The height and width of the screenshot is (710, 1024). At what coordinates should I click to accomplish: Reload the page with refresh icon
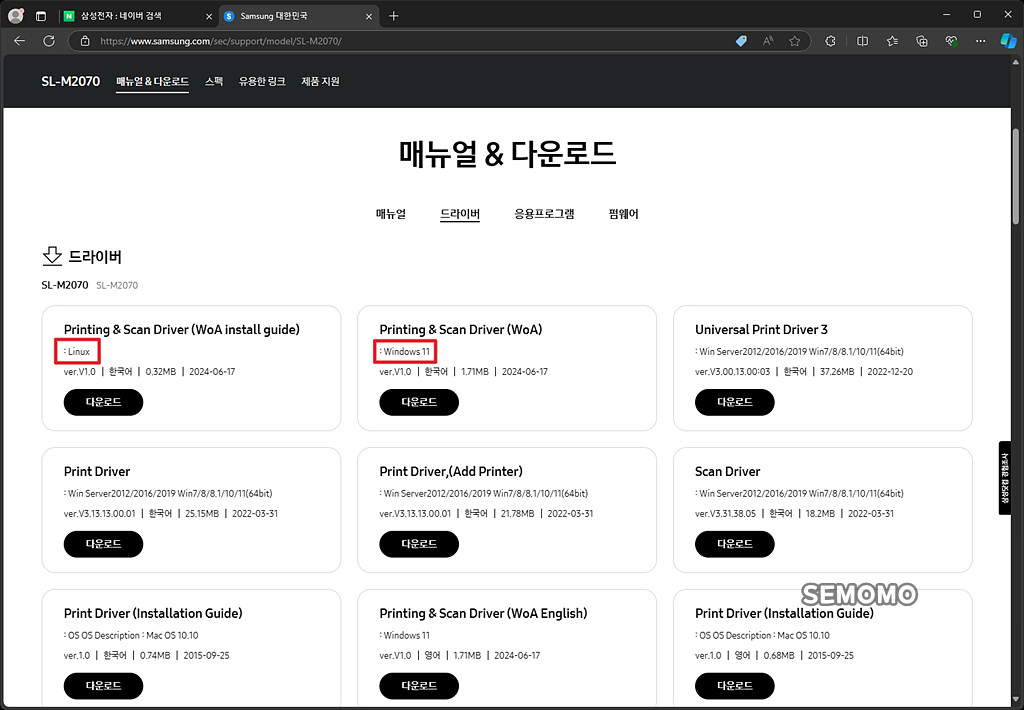coord(49,40)
